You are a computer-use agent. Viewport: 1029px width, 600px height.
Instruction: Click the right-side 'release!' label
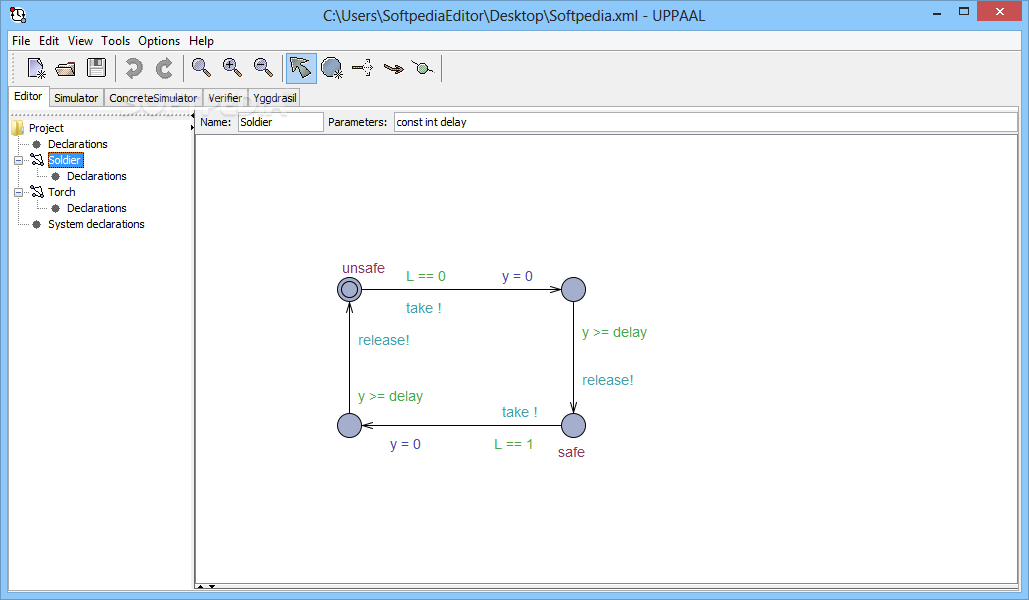[608, 380]
